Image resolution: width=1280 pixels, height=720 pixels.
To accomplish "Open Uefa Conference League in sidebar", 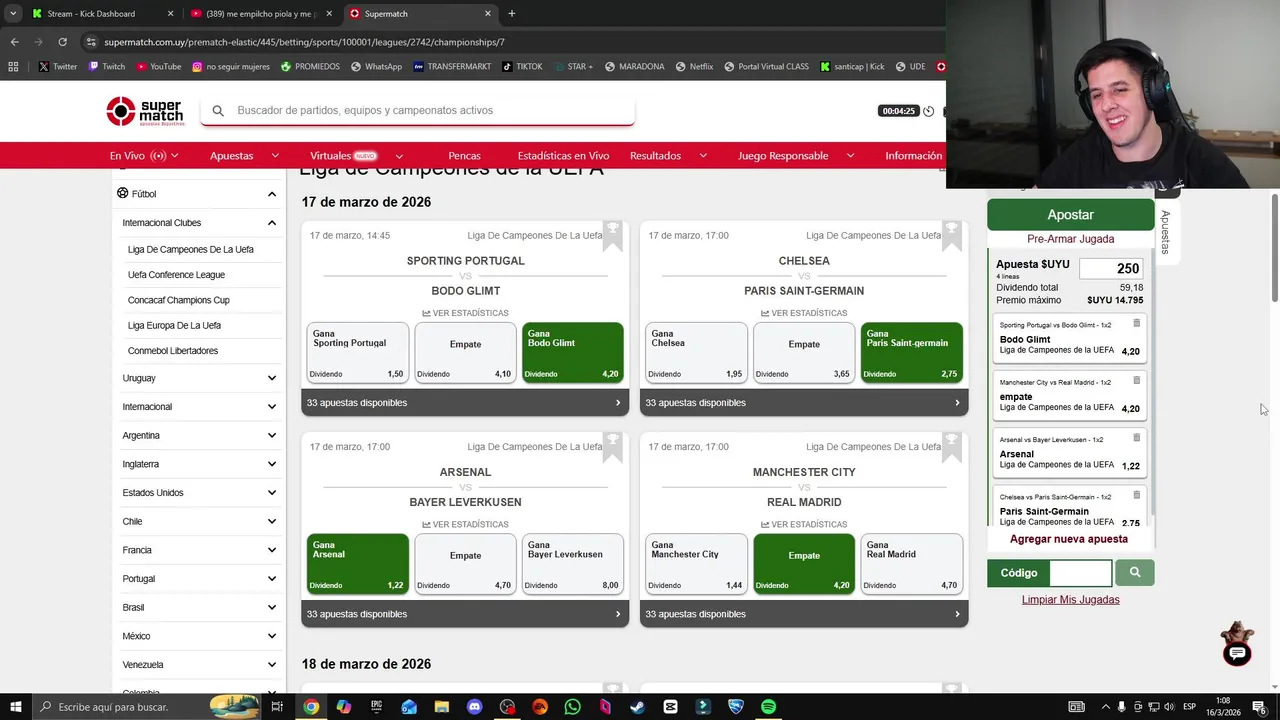I will coord(176,275).
